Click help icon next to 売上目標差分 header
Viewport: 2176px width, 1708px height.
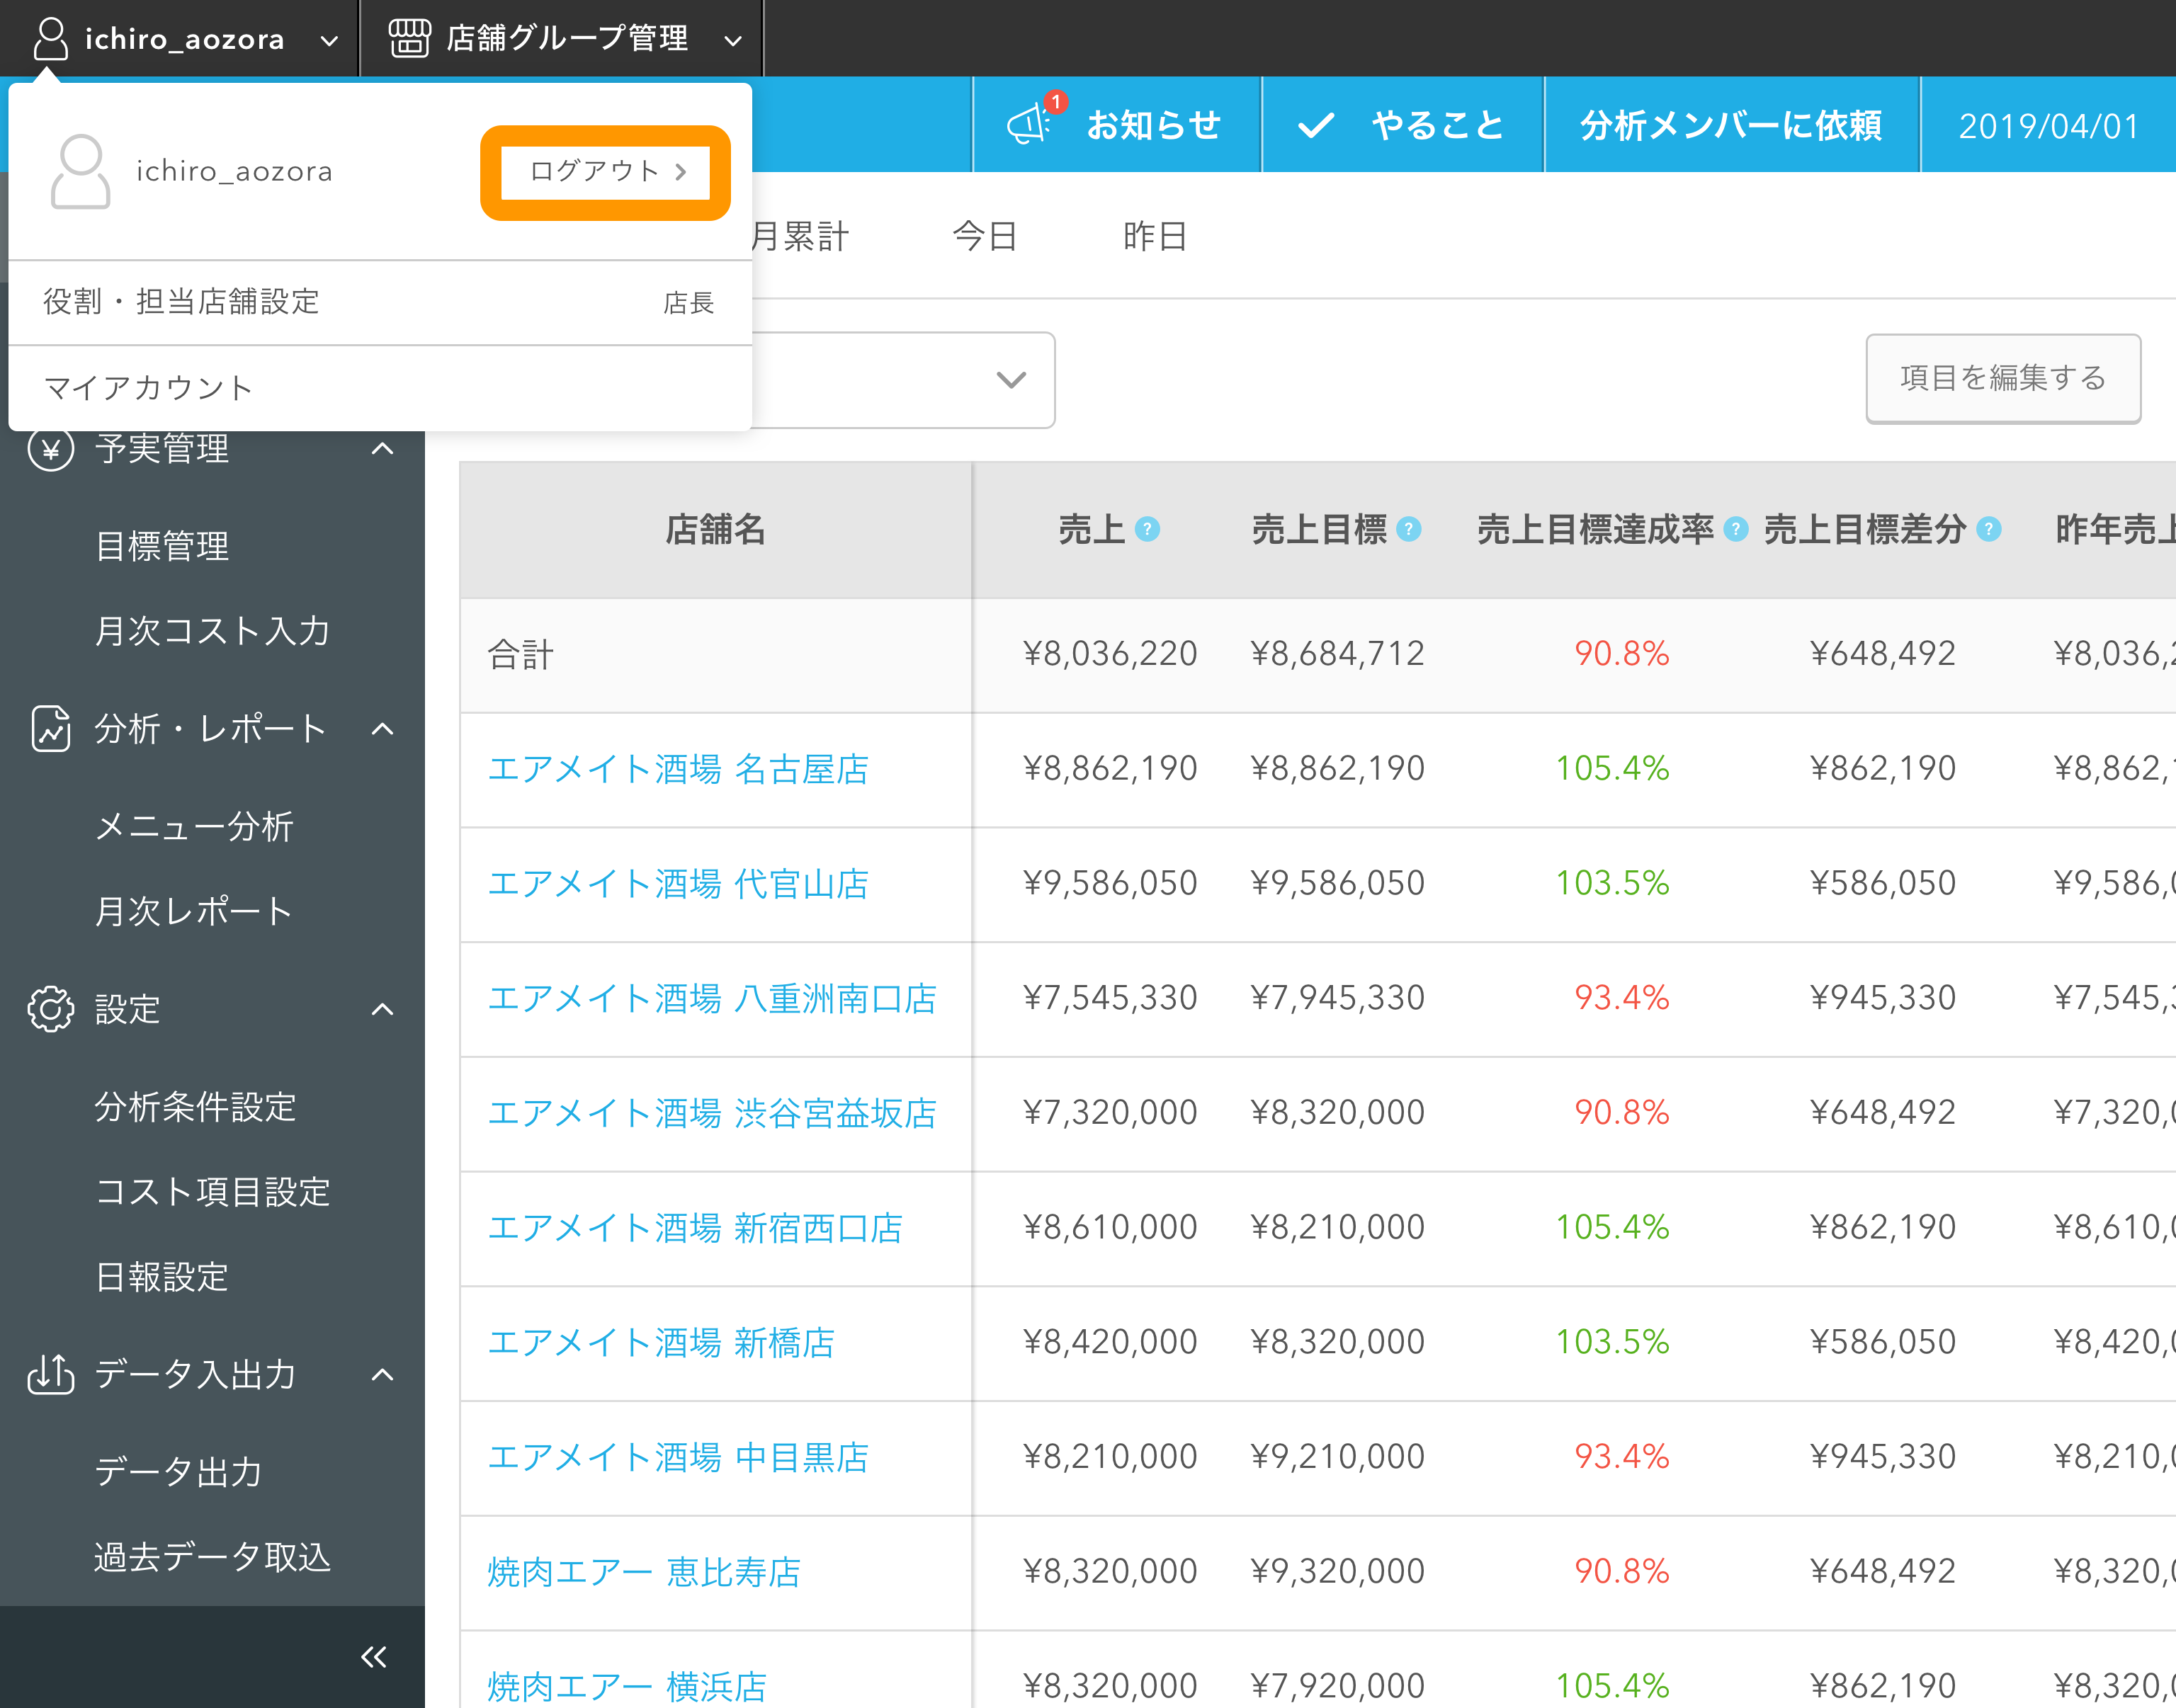[x=1990, y=529]
